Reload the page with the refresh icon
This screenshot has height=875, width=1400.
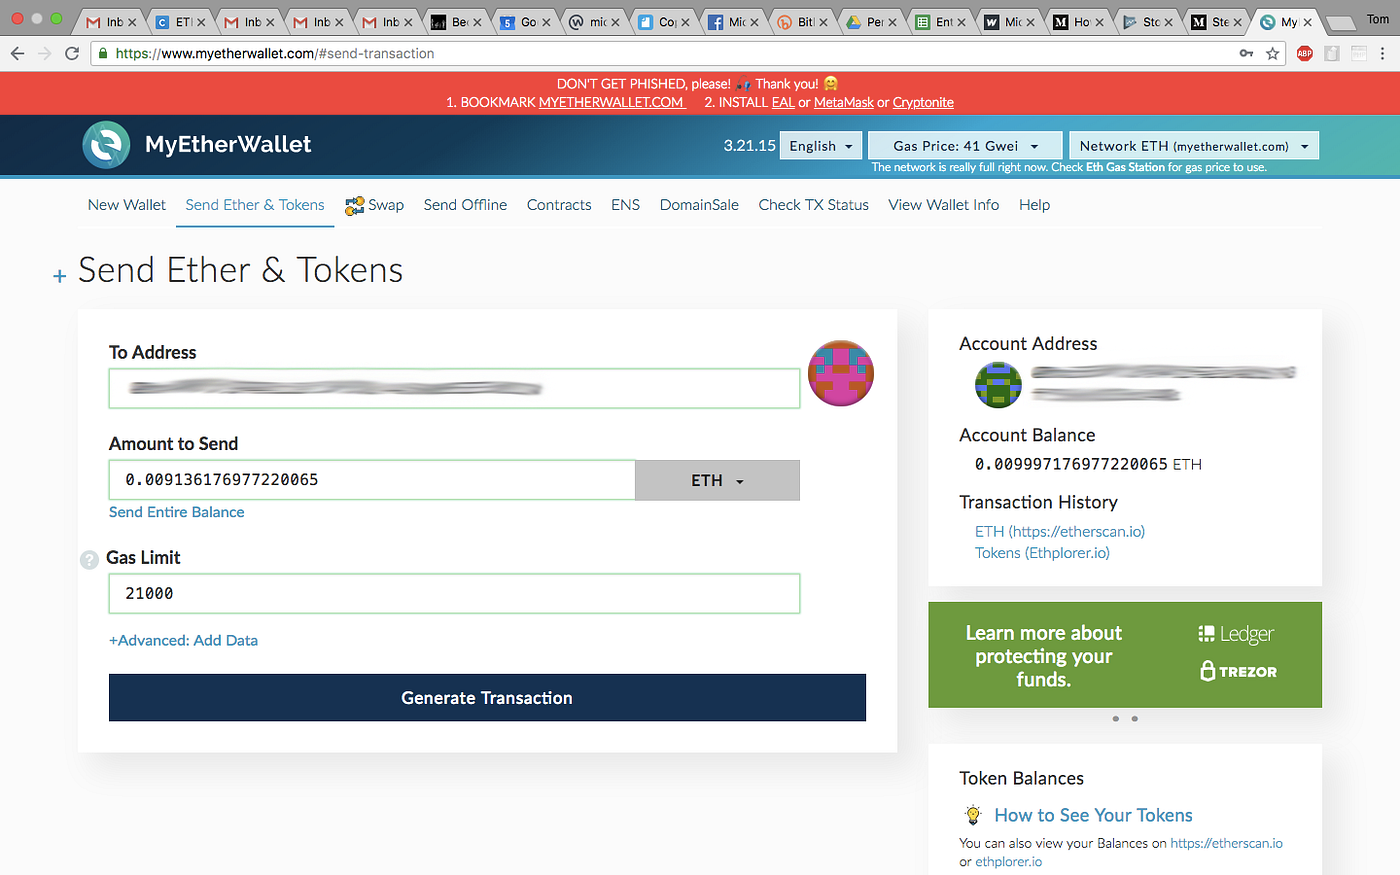click(72, 53)
